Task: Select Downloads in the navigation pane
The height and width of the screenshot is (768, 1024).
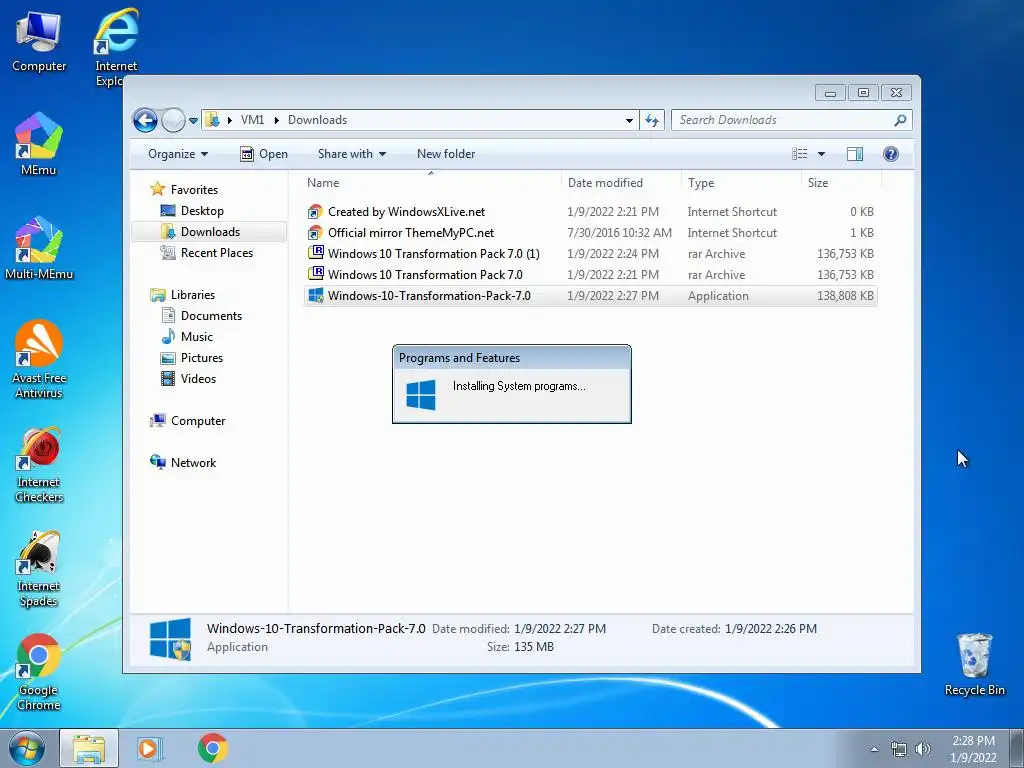Action: tap(210, 232)
